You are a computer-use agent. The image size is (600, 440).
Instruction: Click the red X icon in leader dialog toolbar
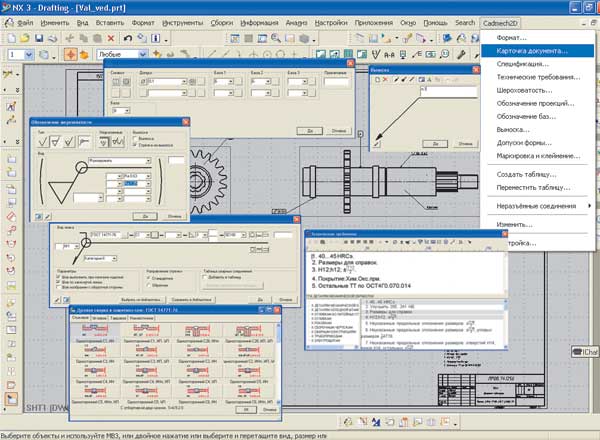(x=385, y=80)
